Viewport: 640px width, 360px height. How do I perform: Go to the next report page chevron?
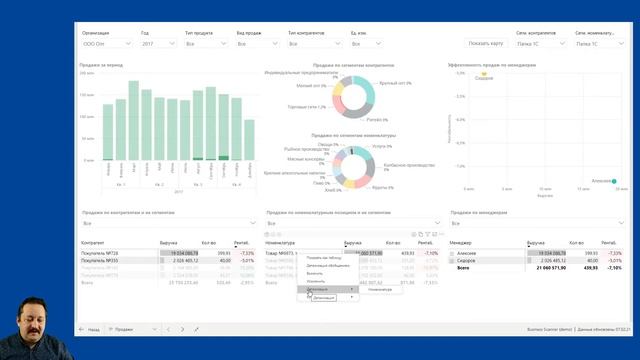(182, 329)
